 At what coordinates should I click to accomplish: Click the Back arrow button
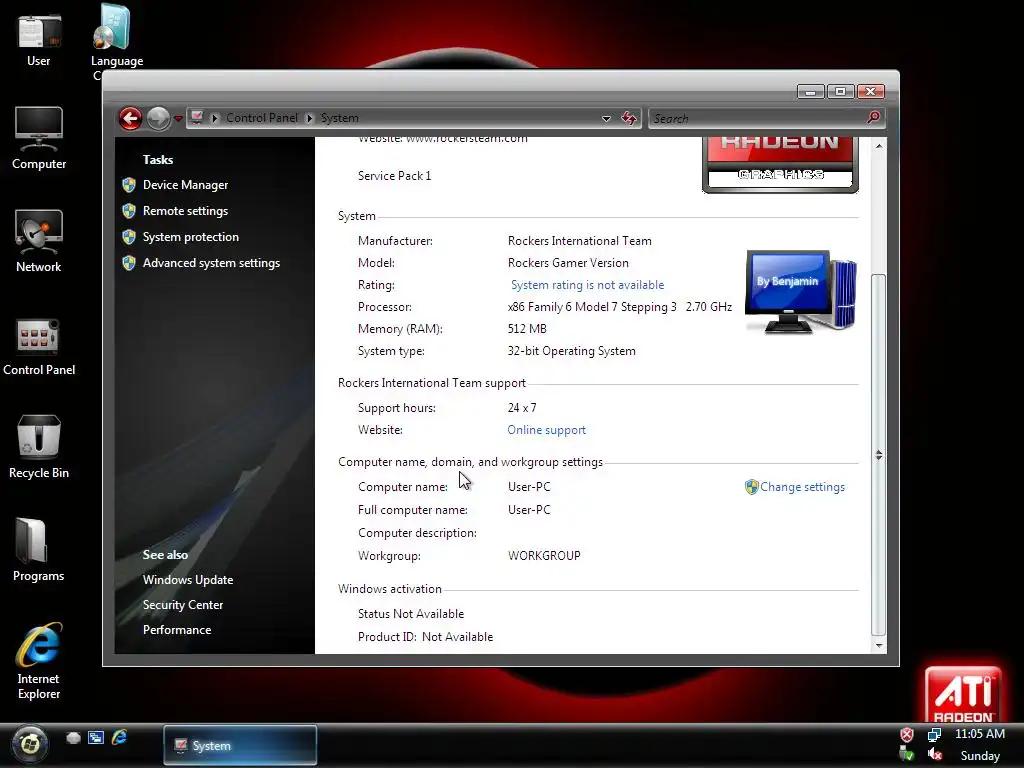coord(131,118)
